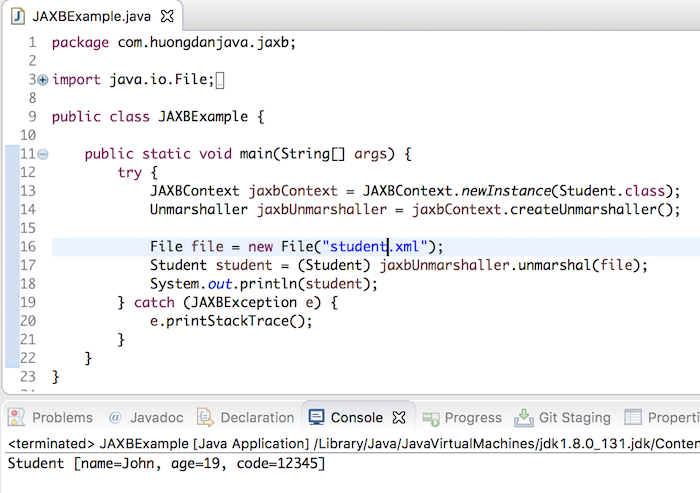Click the "student.xml" string literal
The width and height of the screenshot is (700, 493).
click(375, 247)
